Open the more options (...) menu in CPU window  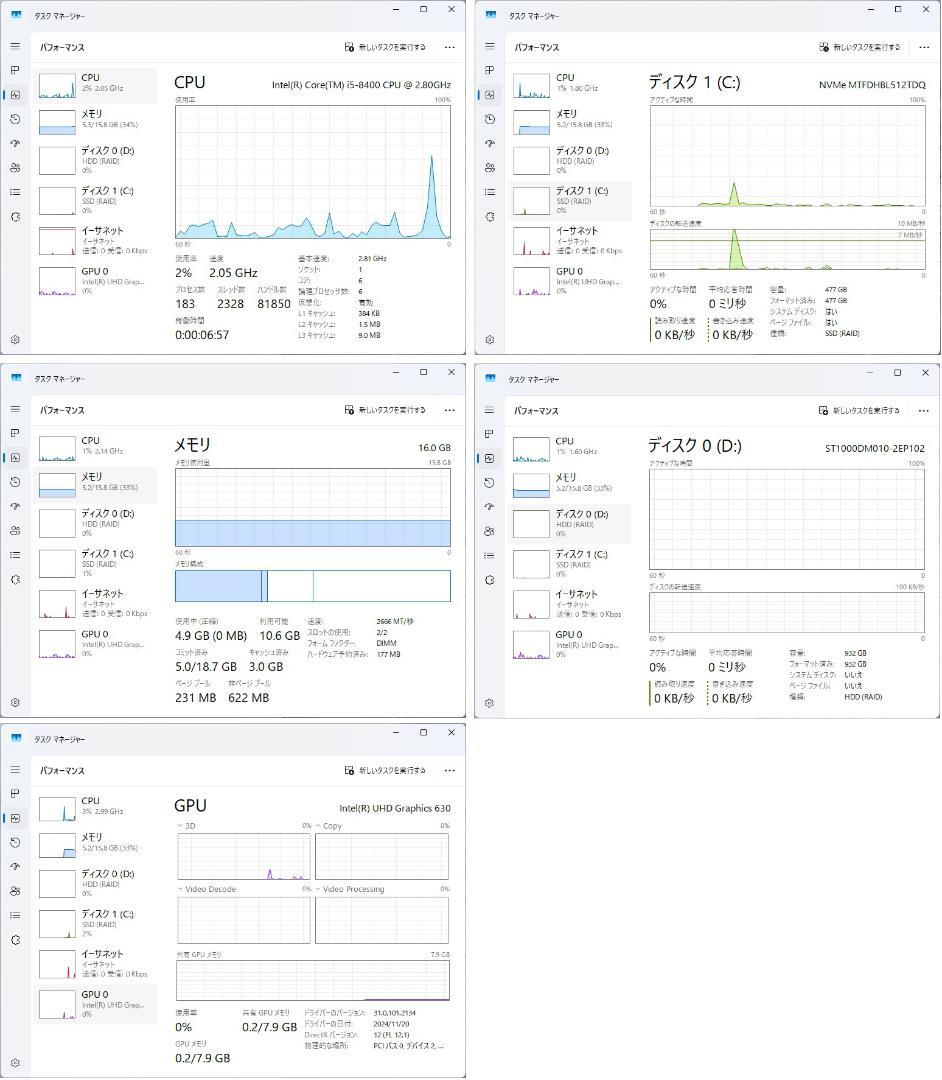(449, 47)
